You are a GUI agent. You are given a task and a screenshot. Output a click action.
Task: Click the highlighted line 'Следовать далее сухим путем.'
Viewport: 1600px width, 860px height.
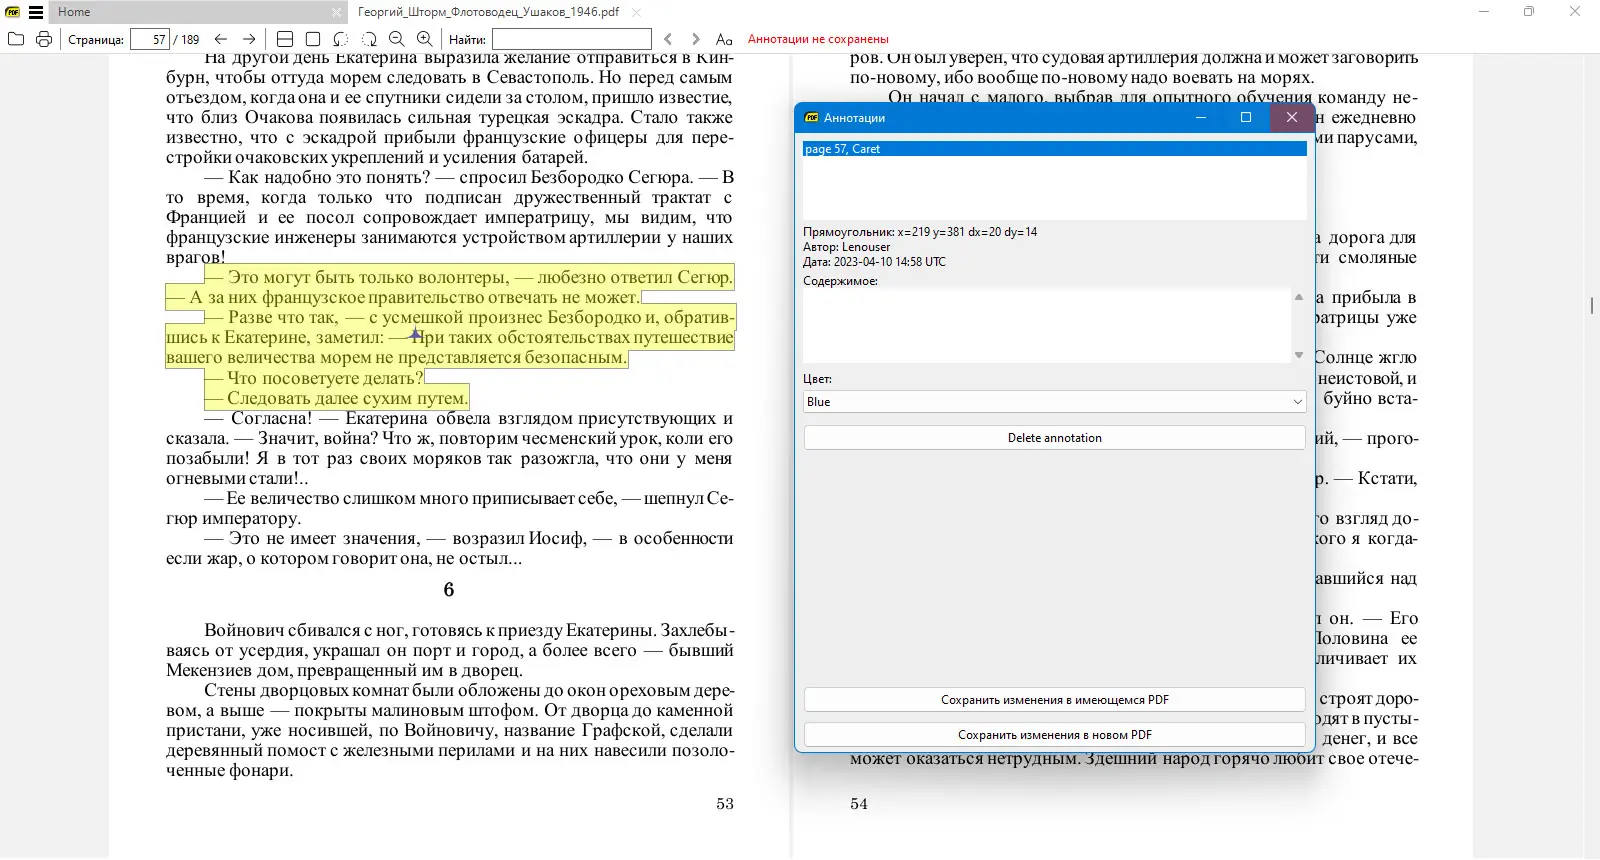point(336,398)
